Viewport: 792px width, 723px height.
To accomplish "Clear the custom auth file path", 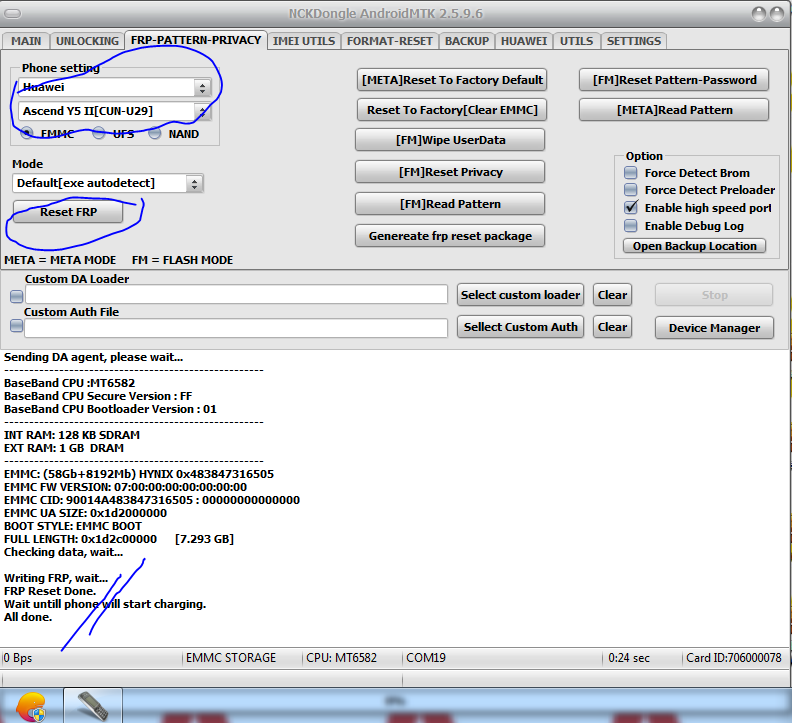I will click(612, 327).
